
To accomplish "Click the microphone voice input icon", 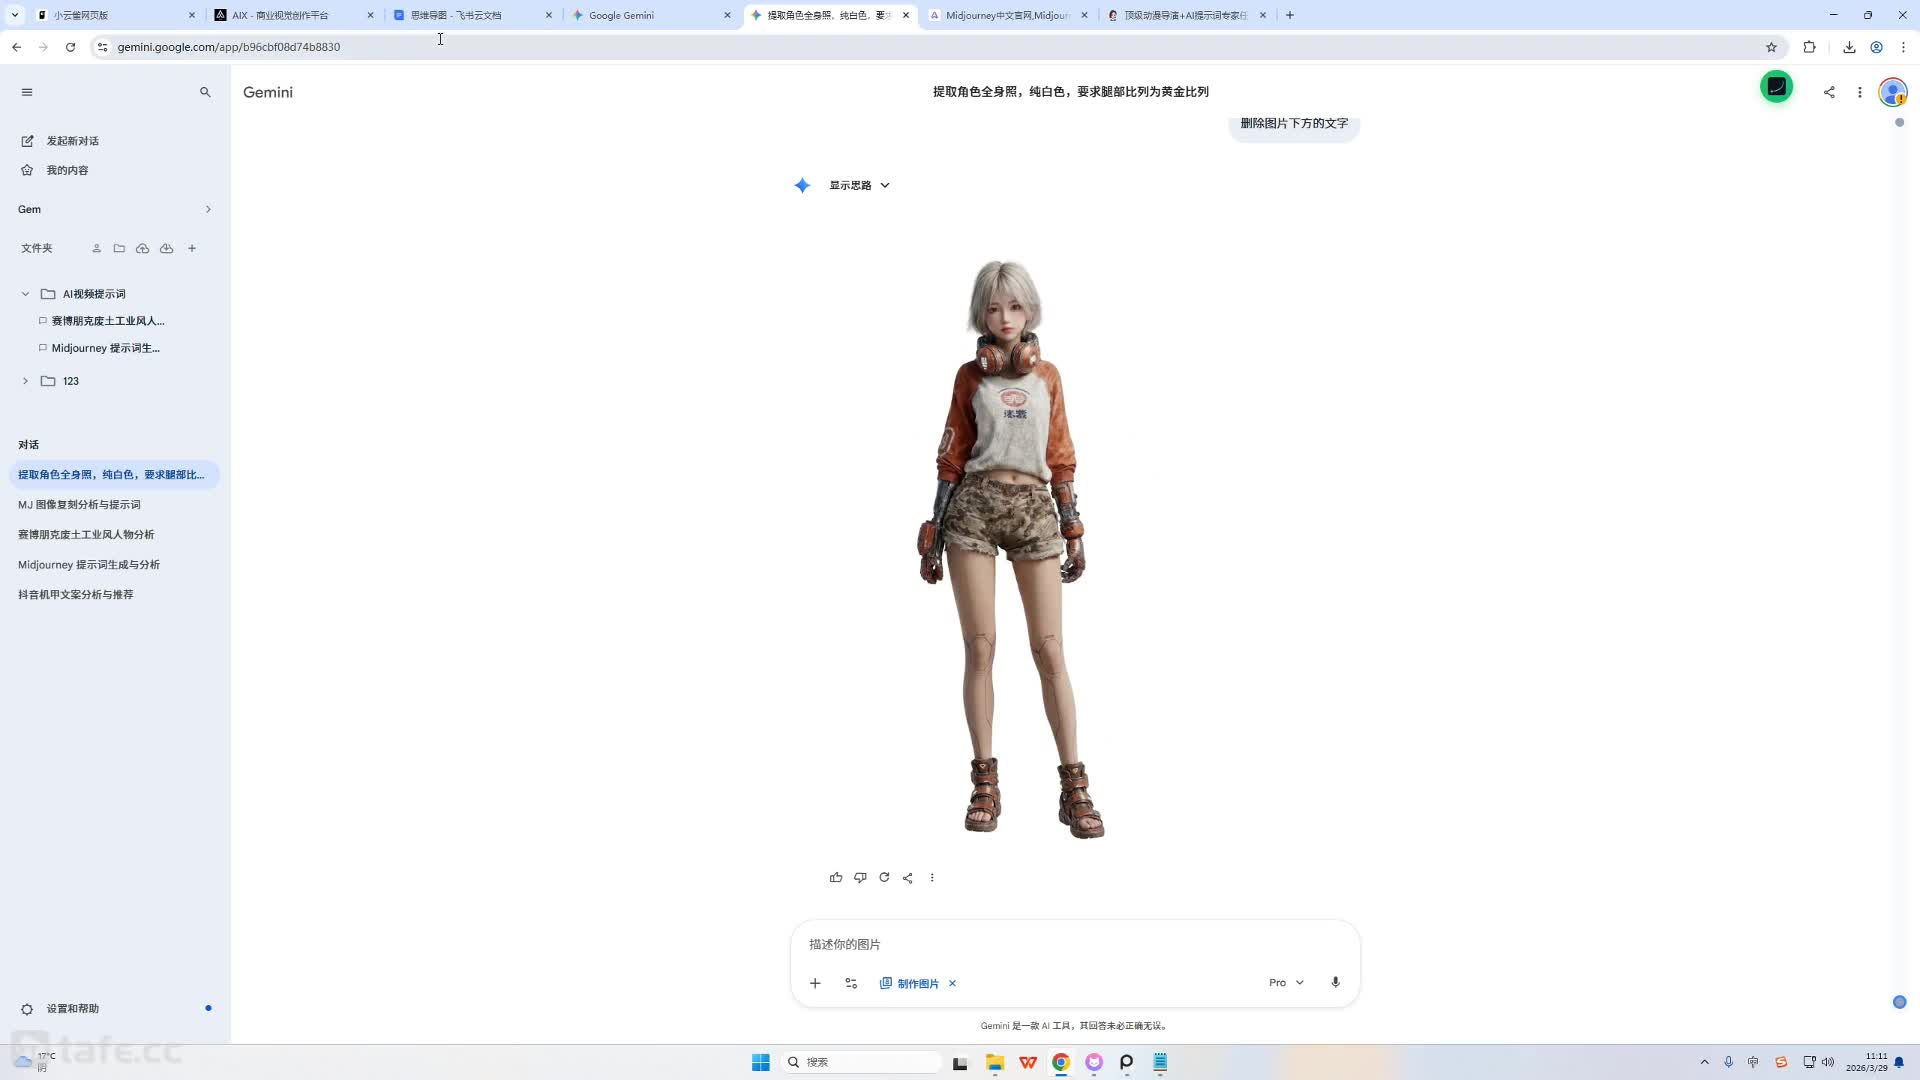I will pos(1335,982).
